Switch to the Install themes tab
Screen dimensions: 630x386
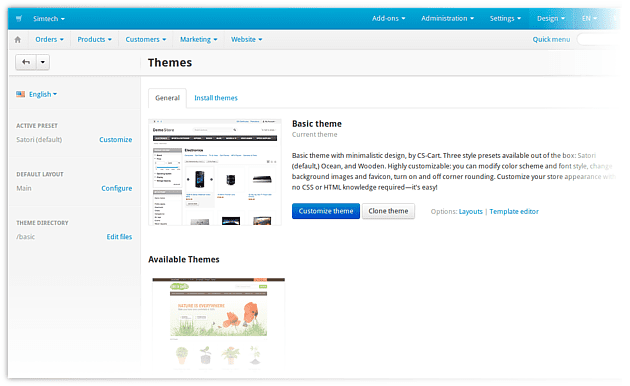click(x=216, y=98)
